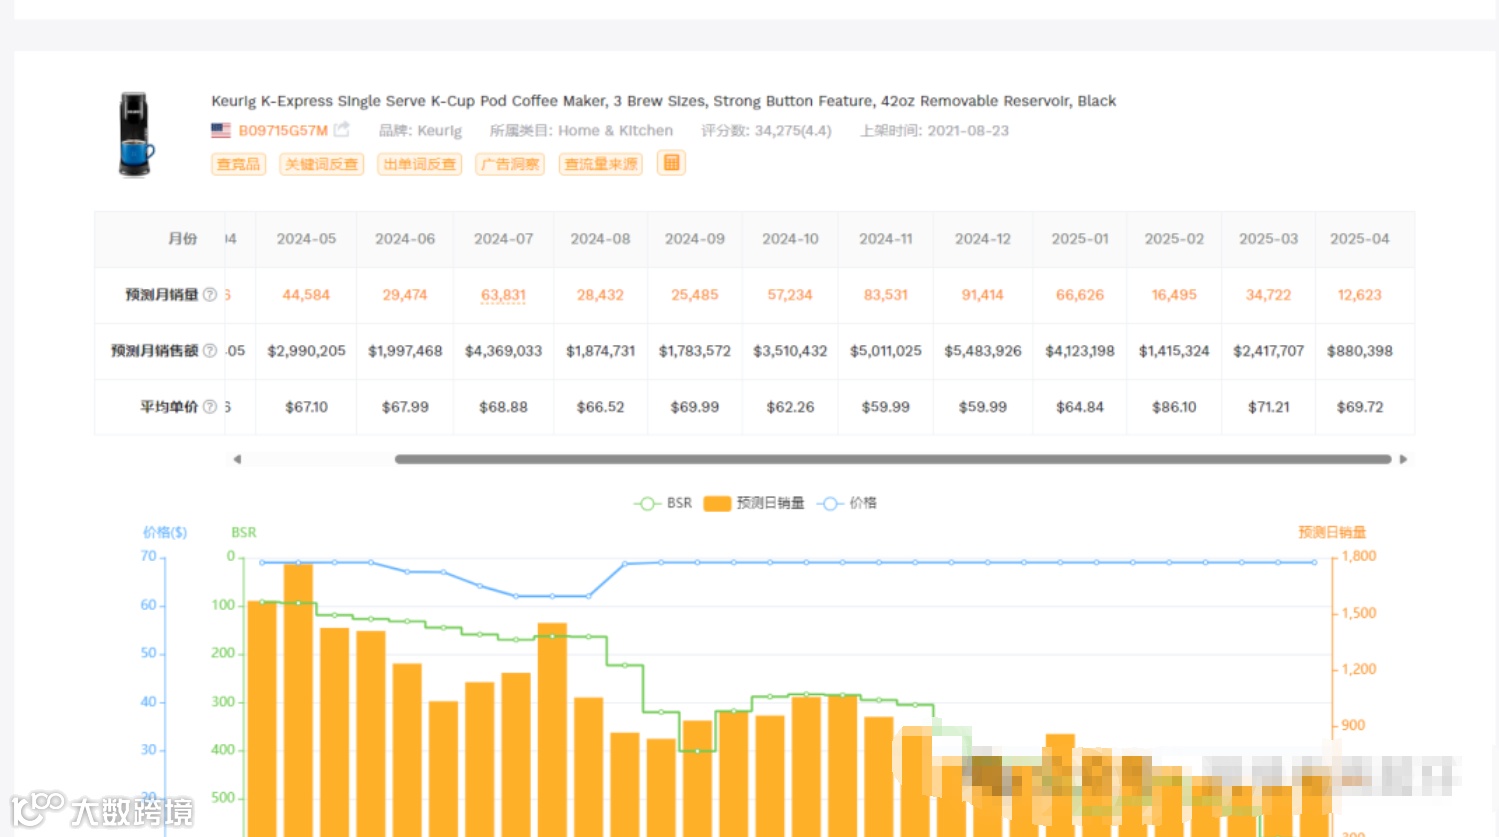Viewport: 1499px width, 837px height.
Task: Click the 2024-08 month column header
Action: (600, 239)
